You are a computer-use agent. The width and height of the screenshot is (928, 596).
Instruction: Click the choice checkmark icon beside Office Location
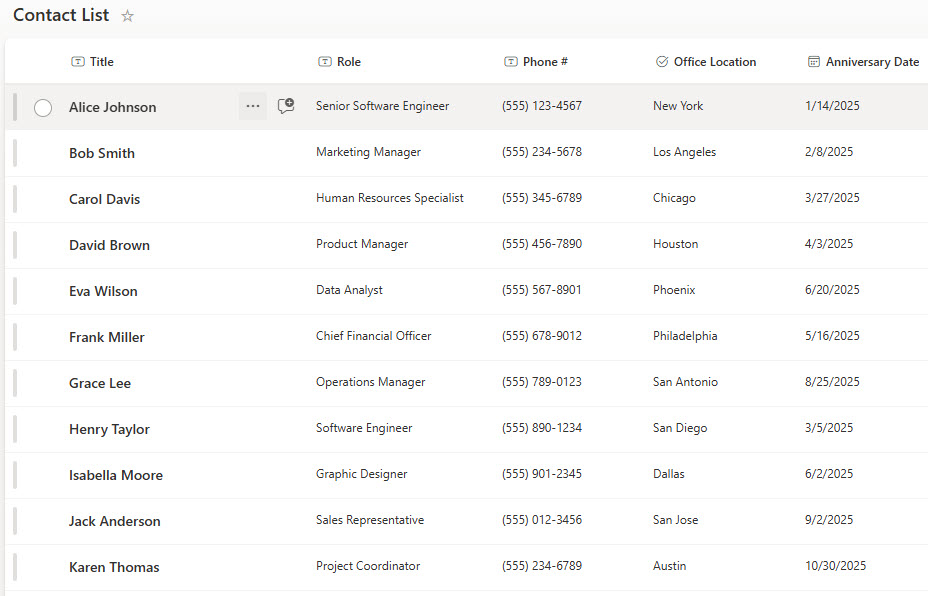(661, 62)
